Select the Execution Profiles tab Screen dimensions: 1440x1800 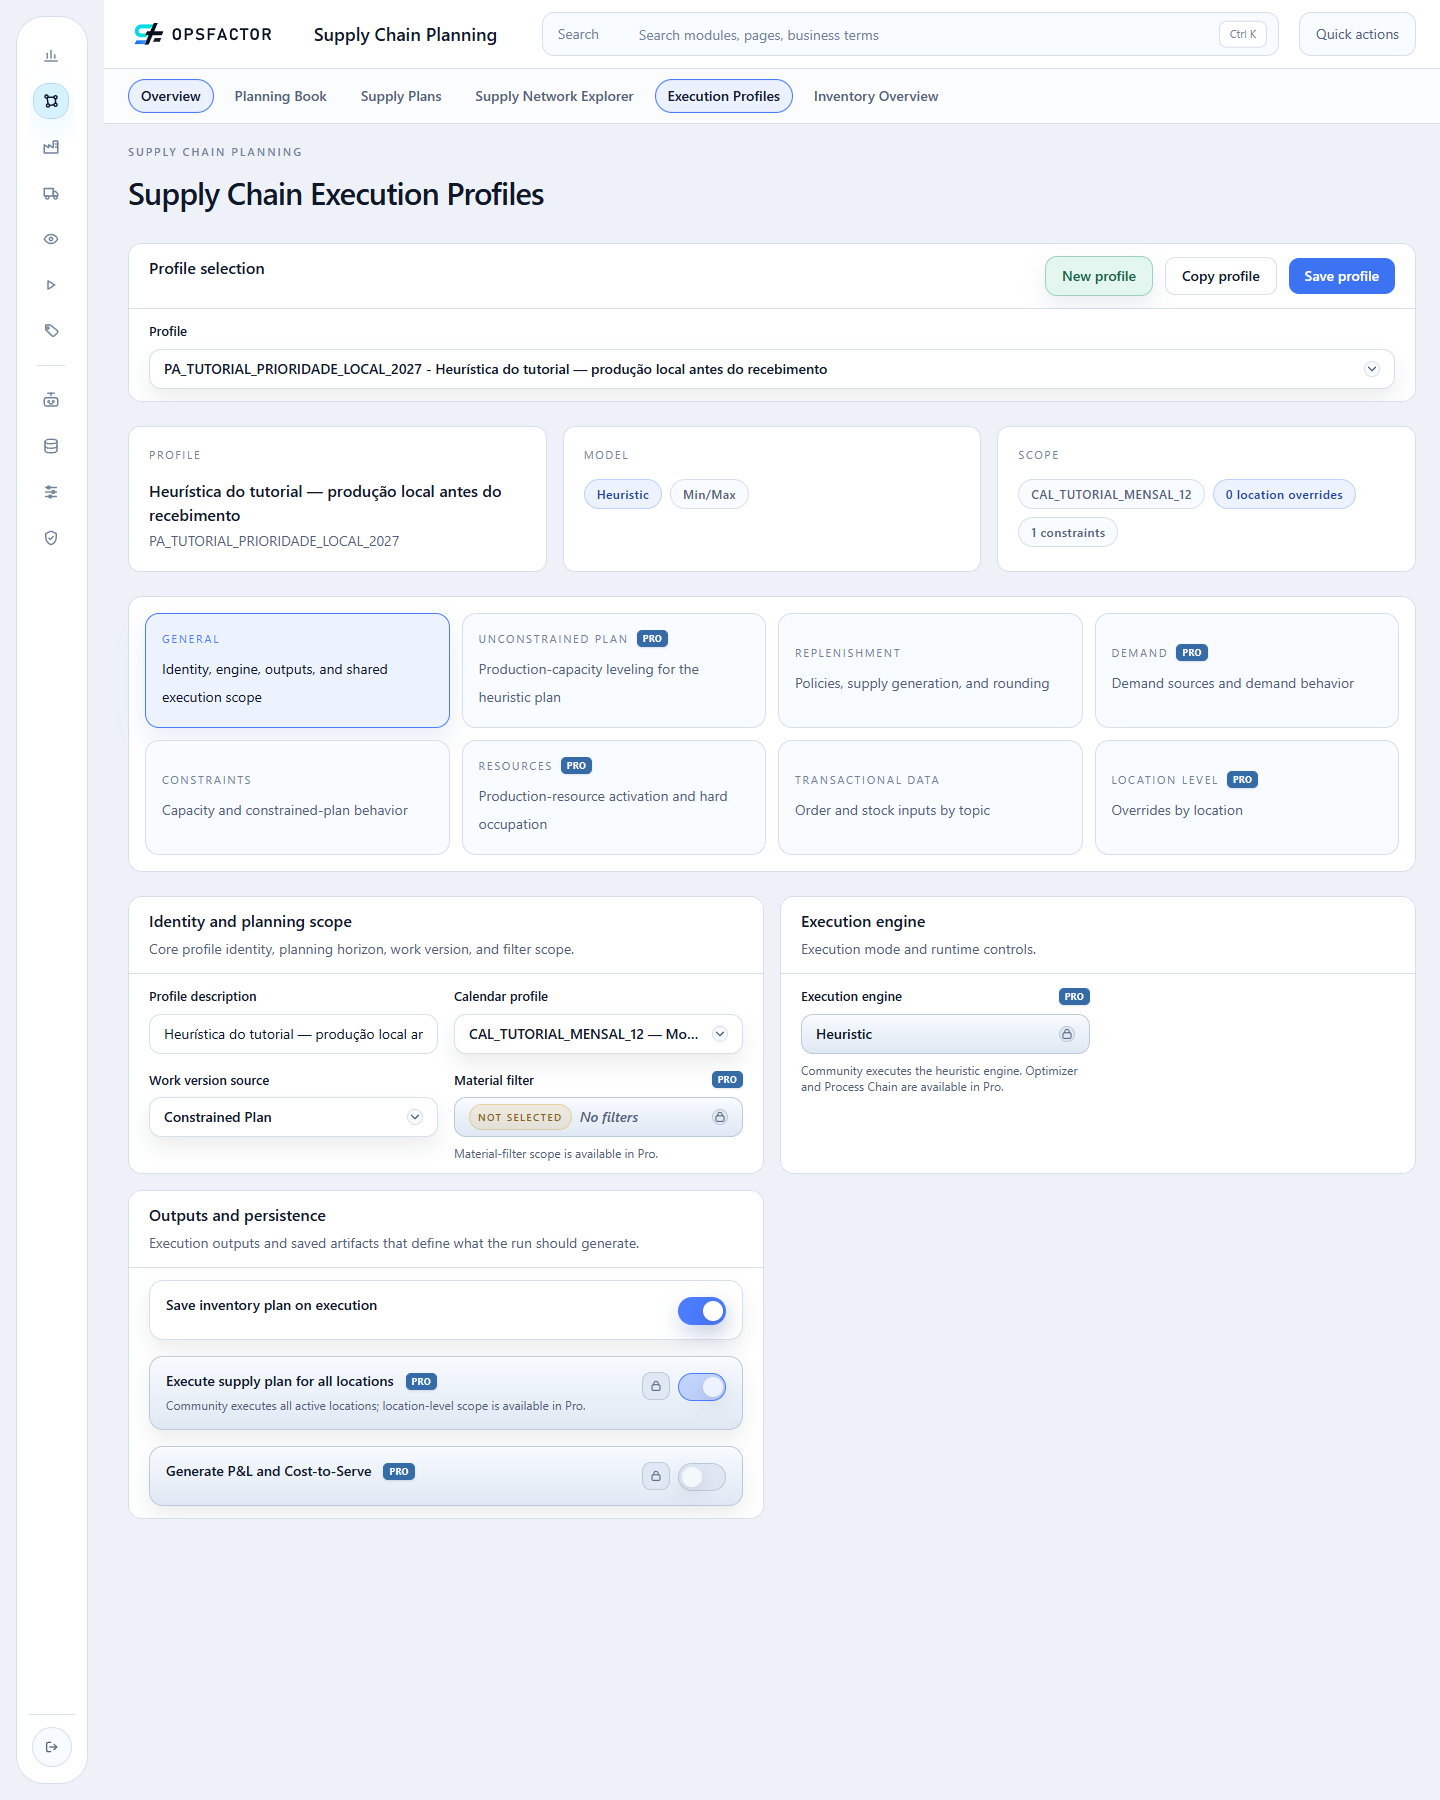point(724,96)
